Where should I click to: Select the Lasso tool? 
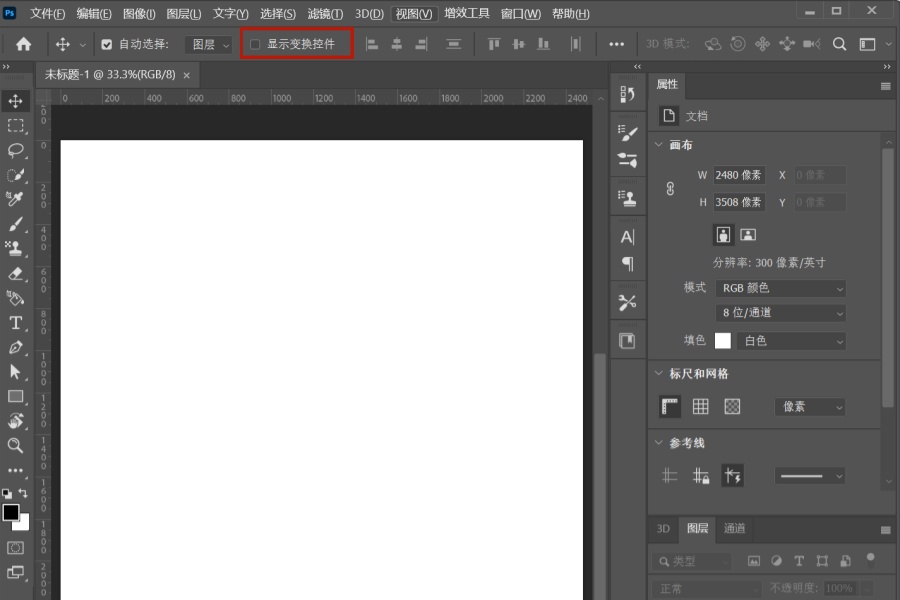(15, 150)
